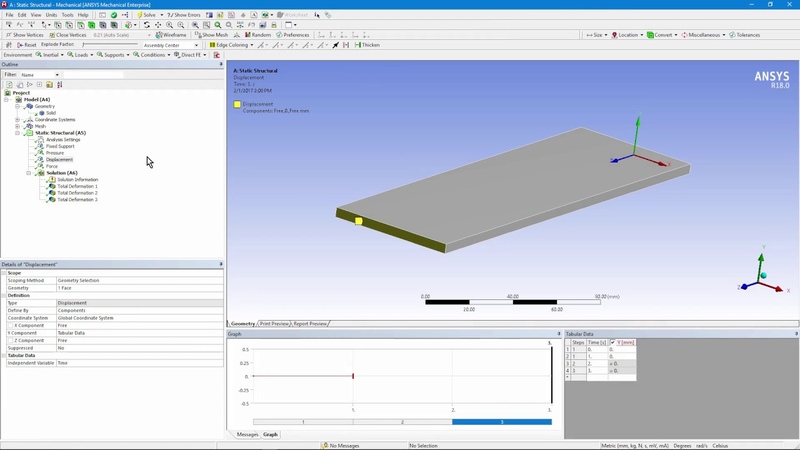Open the Assembly Center dropdown
Viewport: 800px width, 450px height.
click(x=196, y=45)
